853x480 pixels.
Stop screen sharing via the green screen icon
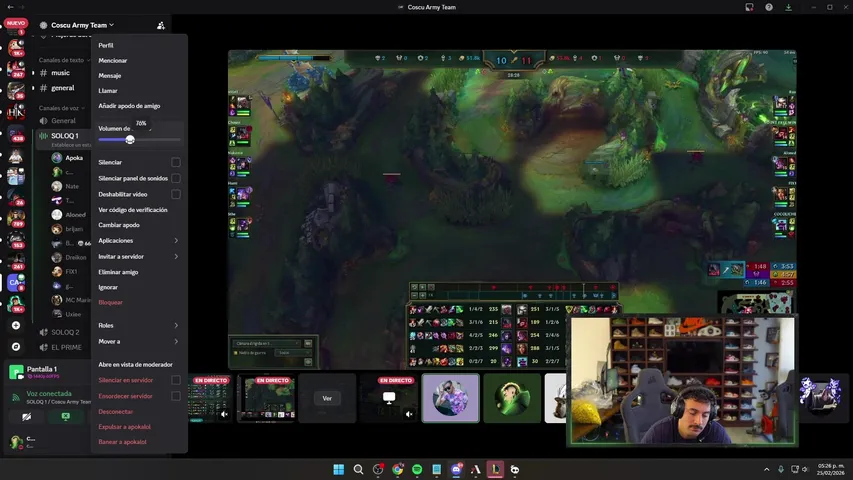(65, 417)
